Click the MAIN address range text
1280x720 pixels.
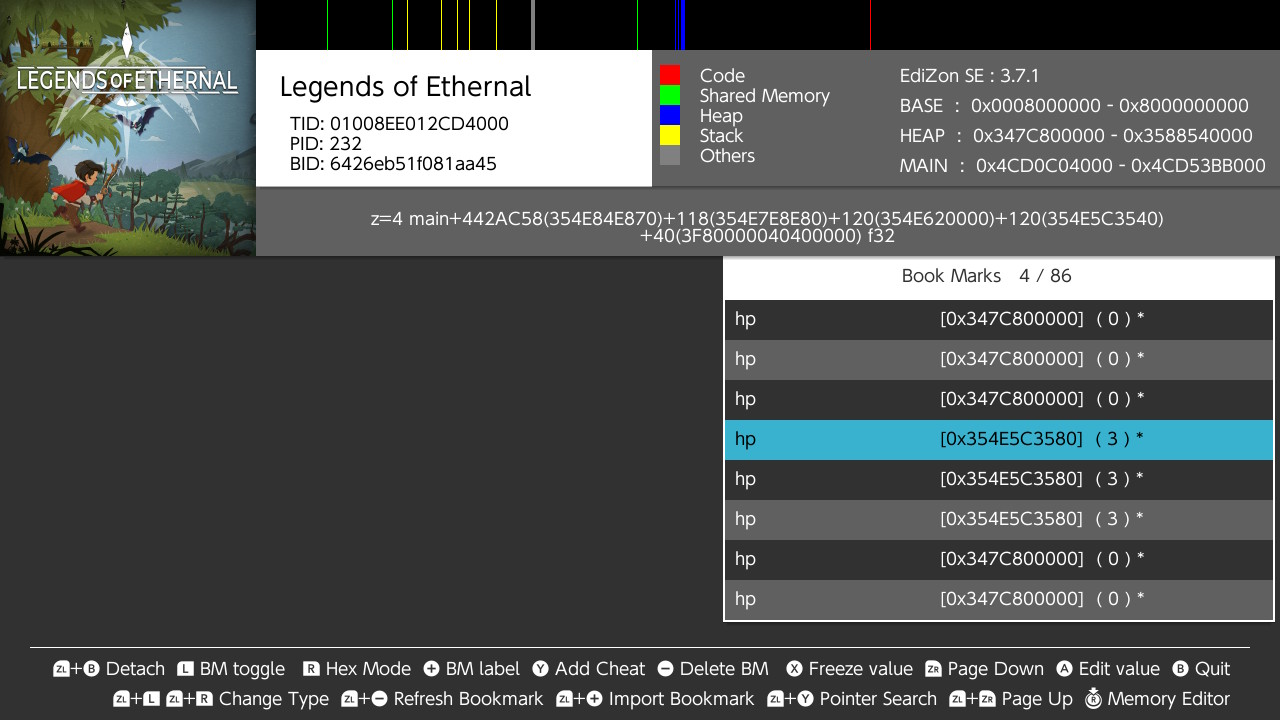[1083, 166]
